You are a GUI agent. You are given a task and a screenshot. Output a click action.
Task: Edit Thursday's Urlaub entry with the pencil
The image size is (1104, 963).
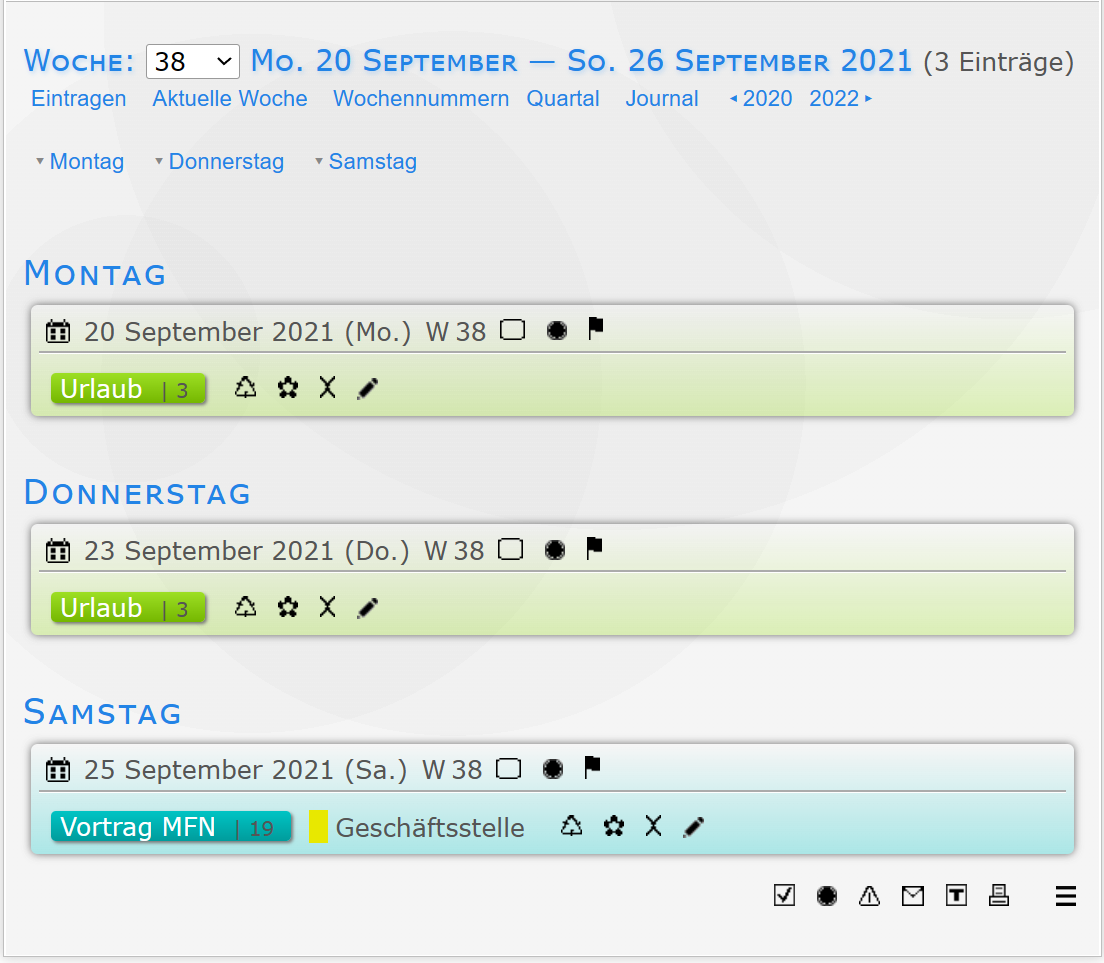click(x=368, y=607)
